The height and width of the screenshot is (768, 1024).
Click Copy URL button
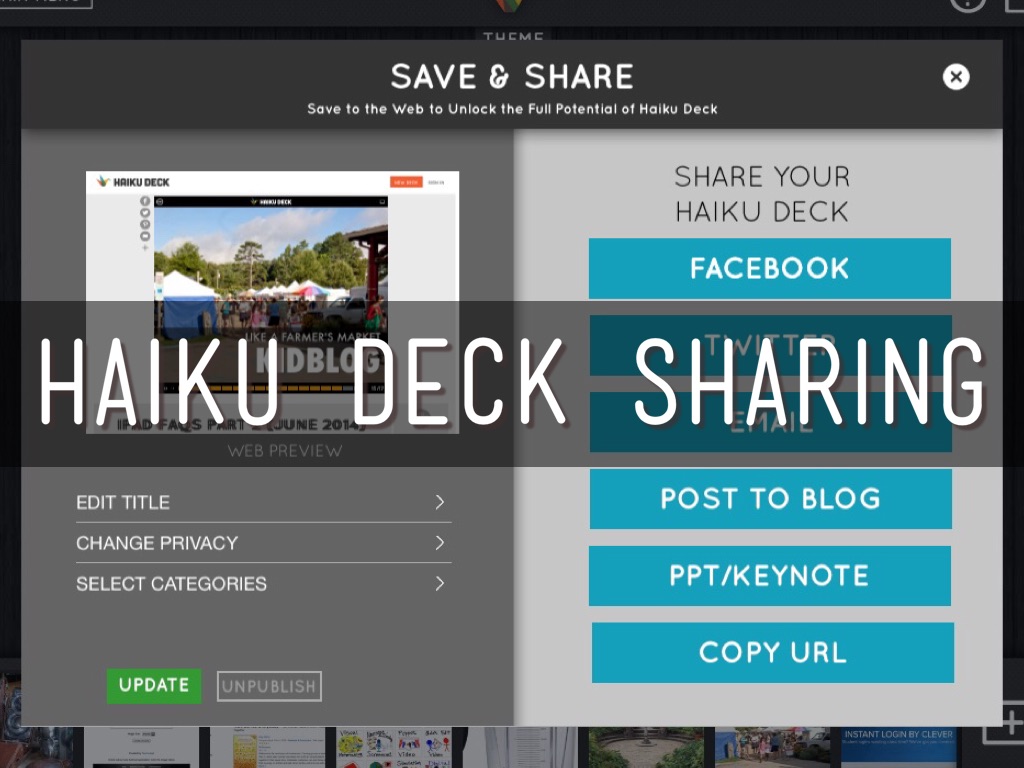(x=773, y=652)
